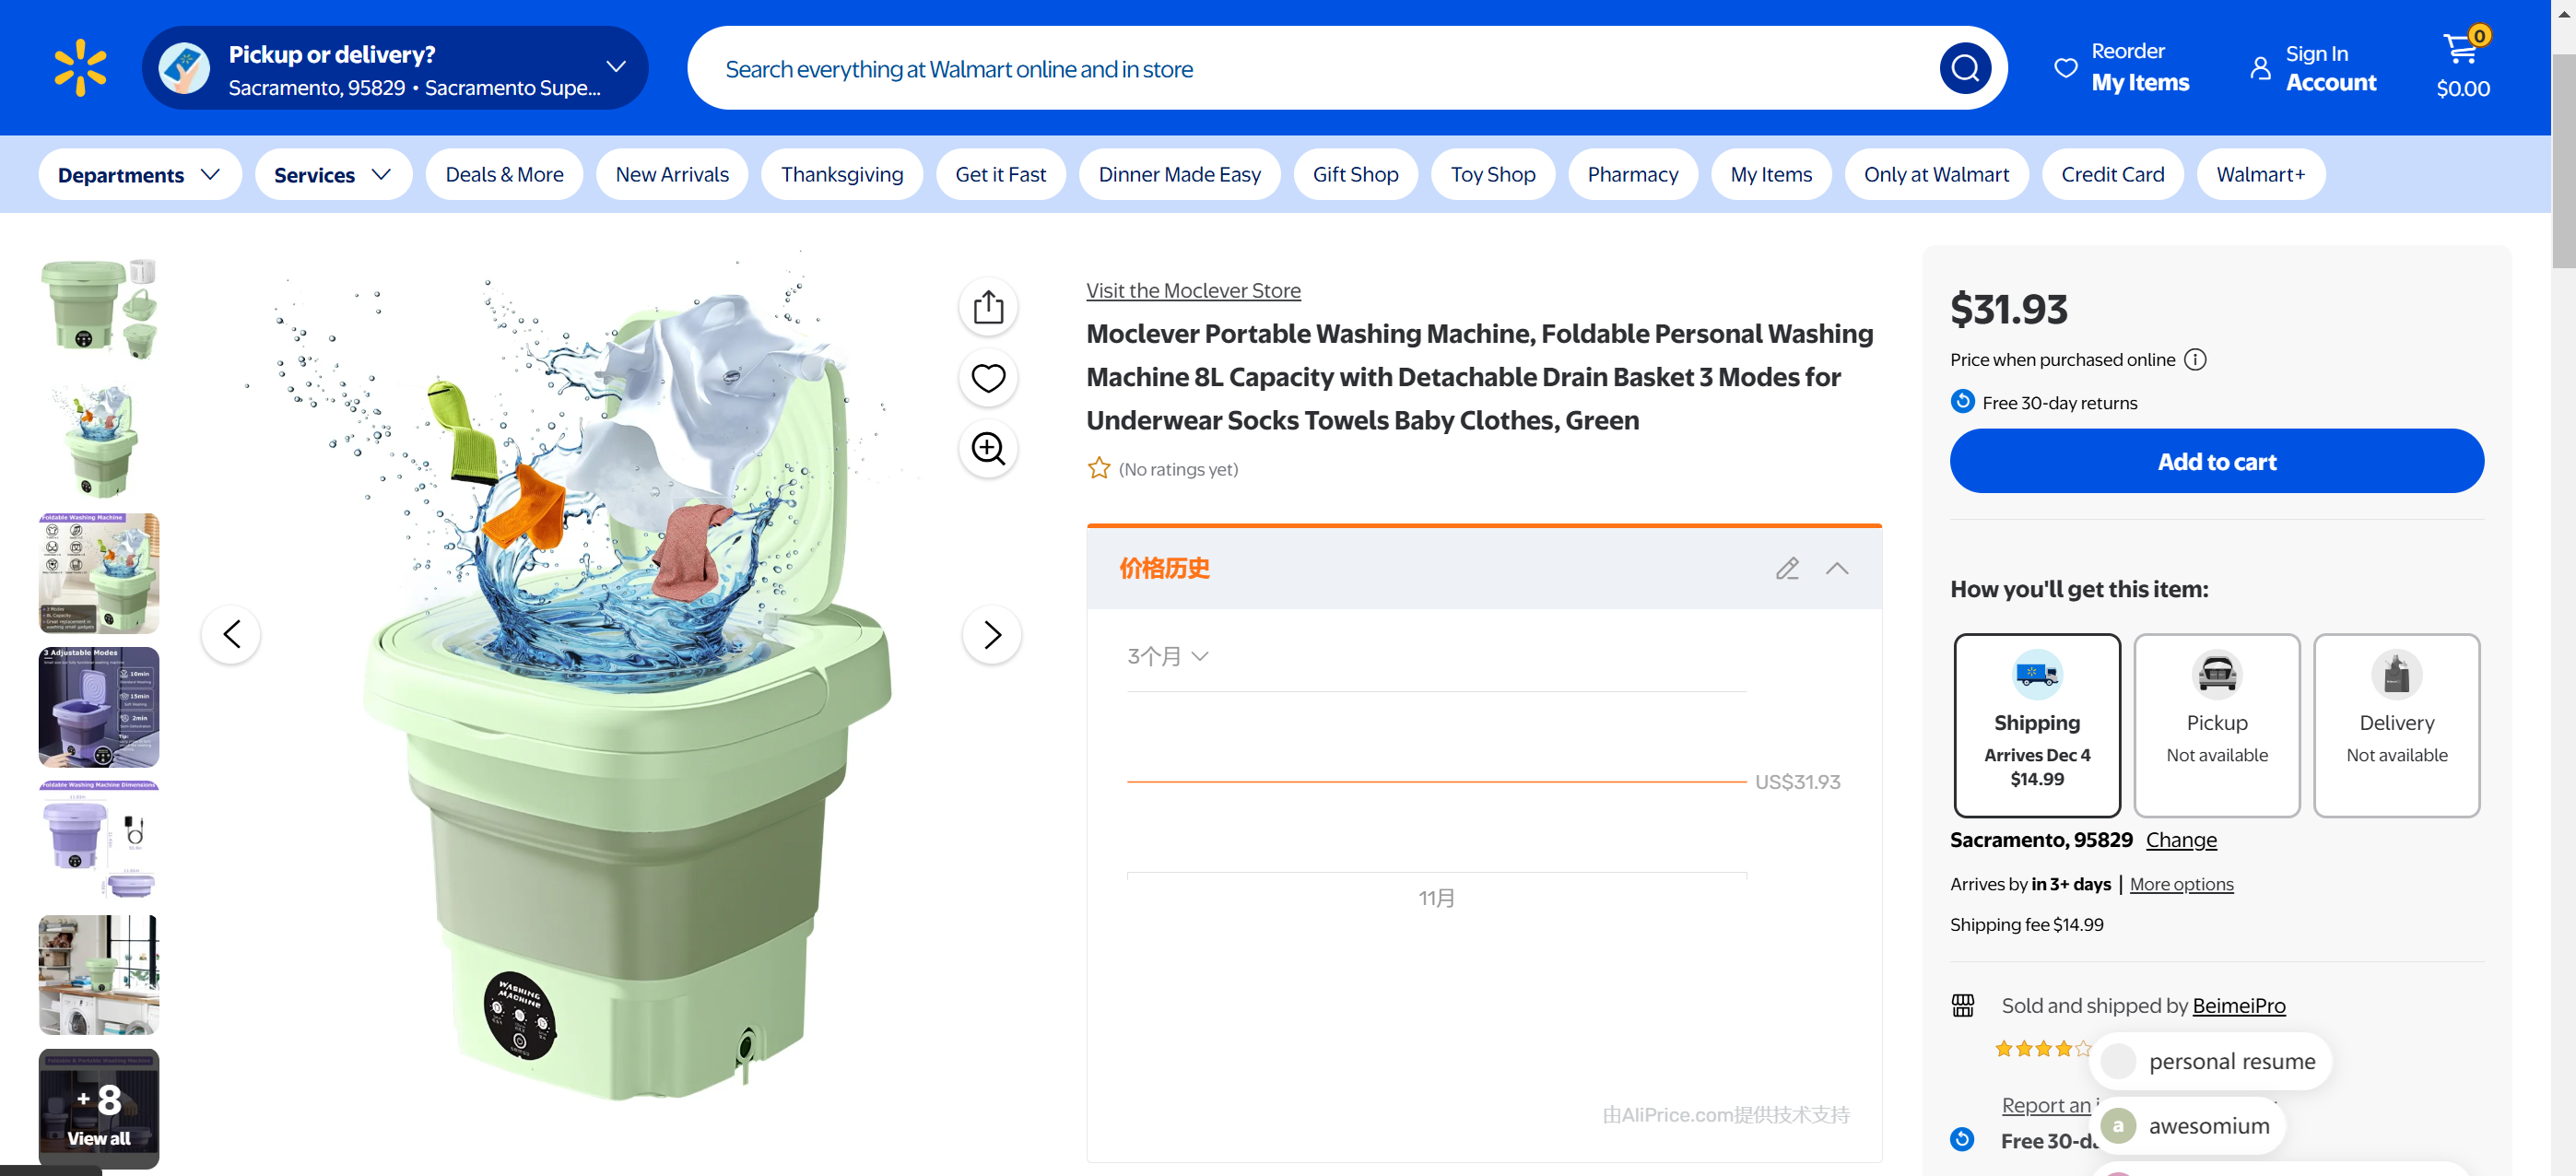2576x1176 pixels.
Task: Open the shopping cart icon
Action: [2462, 50]
